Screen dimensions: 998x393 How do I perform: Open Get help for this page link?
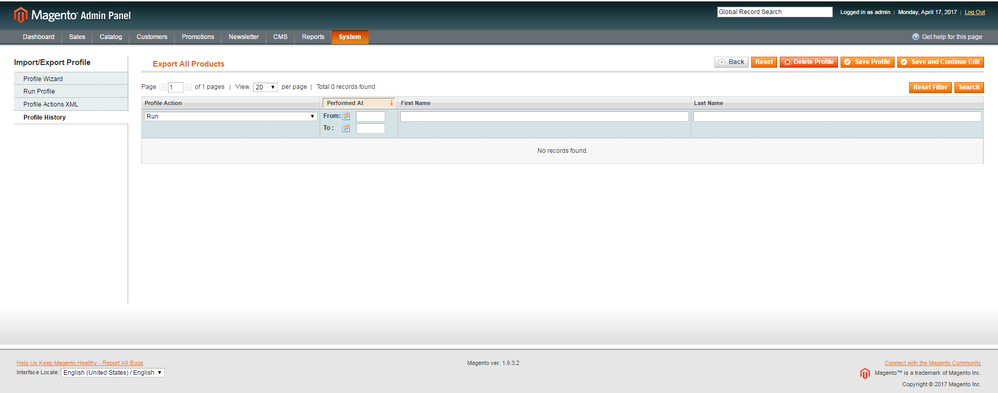(x=952, y=37)
